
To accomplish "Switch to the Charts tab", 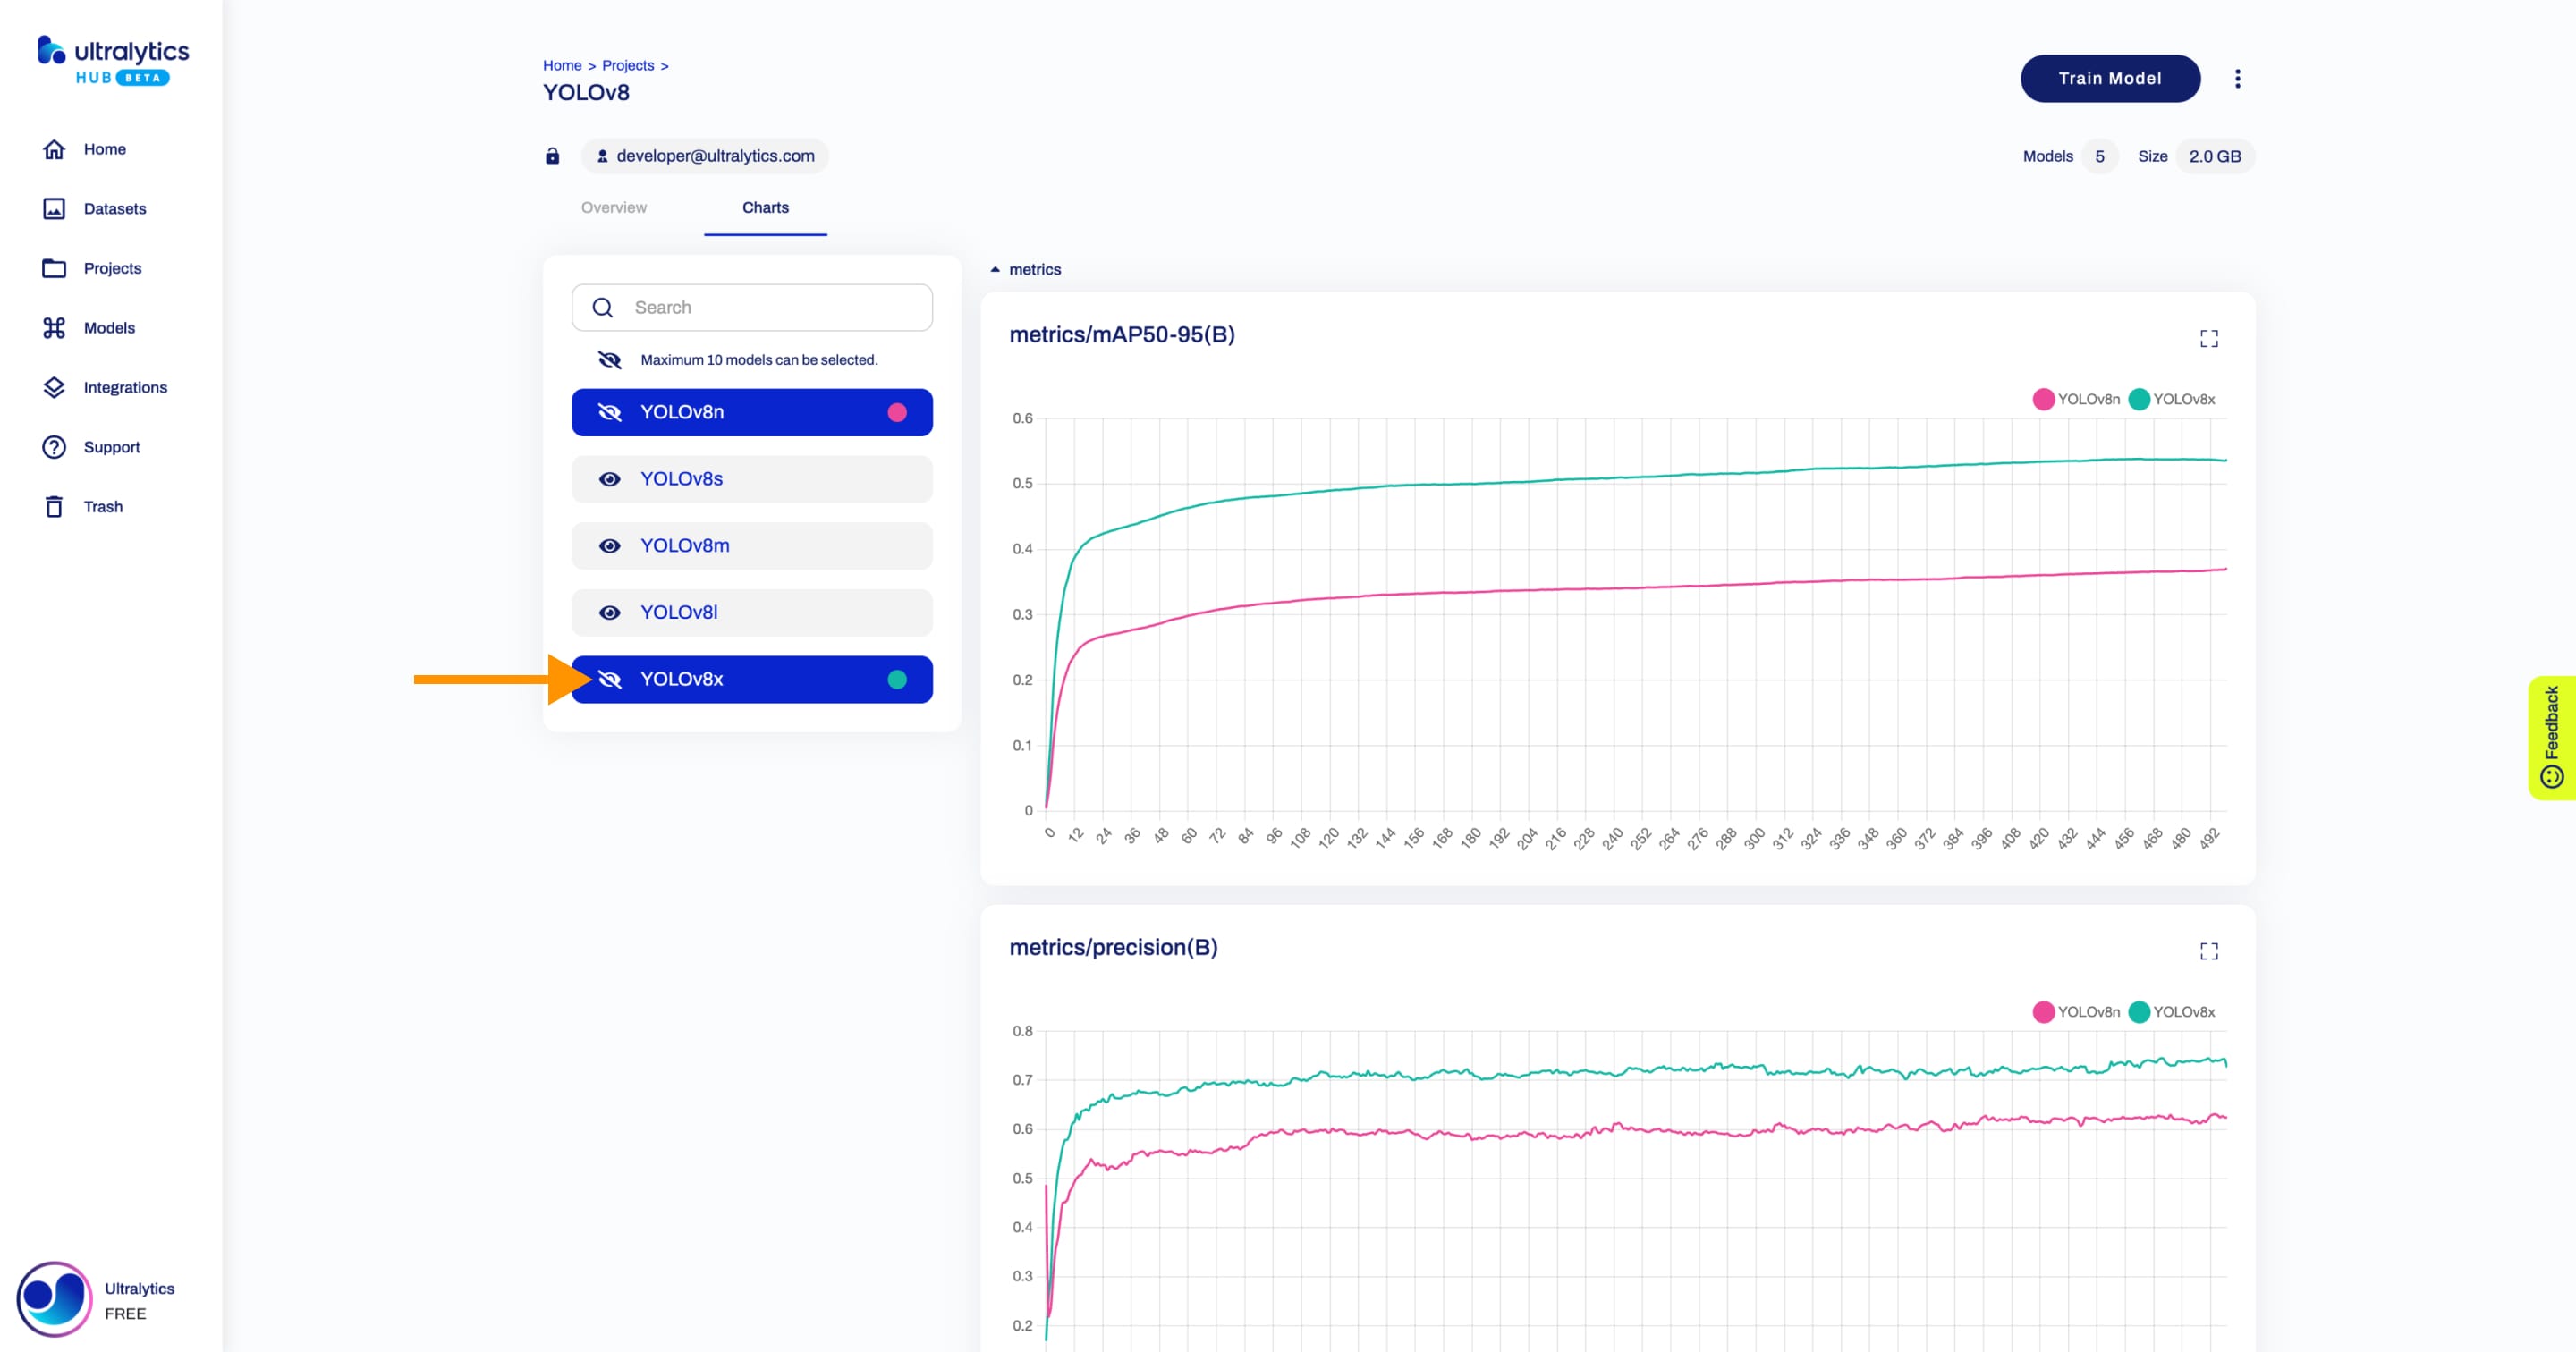I will pyautogui.click(x=765, y=207).
